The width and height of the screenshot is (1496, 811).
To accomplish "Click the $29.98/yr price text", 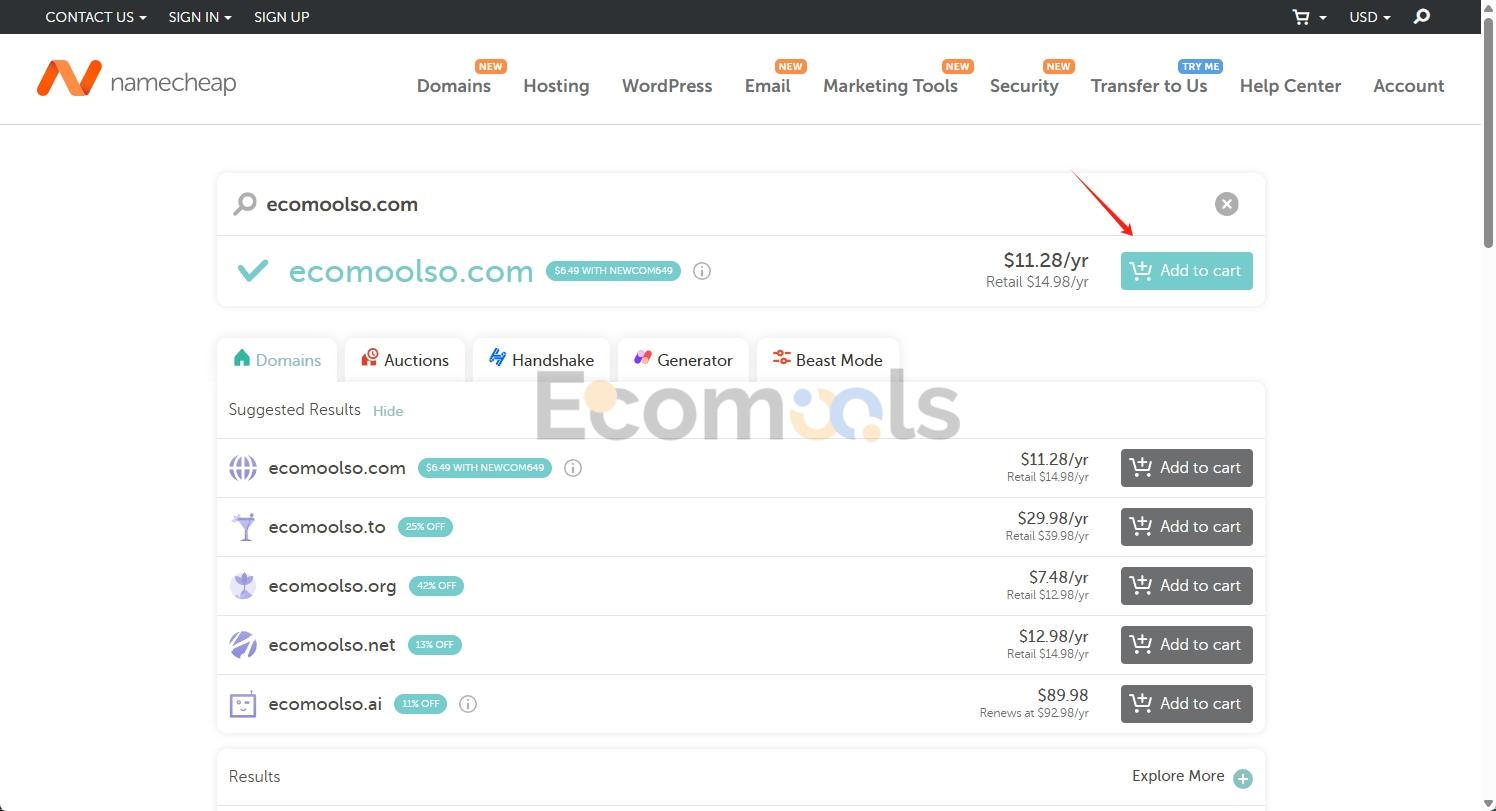I will (x=1054, y=518).
